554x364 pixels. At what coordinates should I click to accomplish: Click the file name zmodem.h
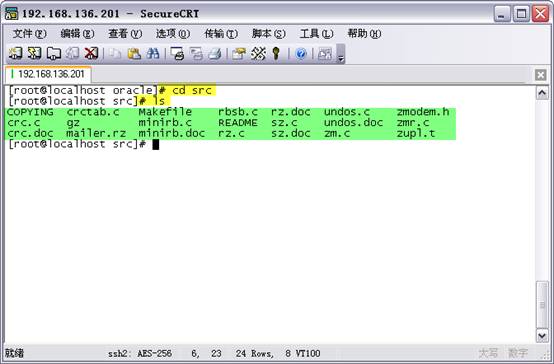[423, 112]
